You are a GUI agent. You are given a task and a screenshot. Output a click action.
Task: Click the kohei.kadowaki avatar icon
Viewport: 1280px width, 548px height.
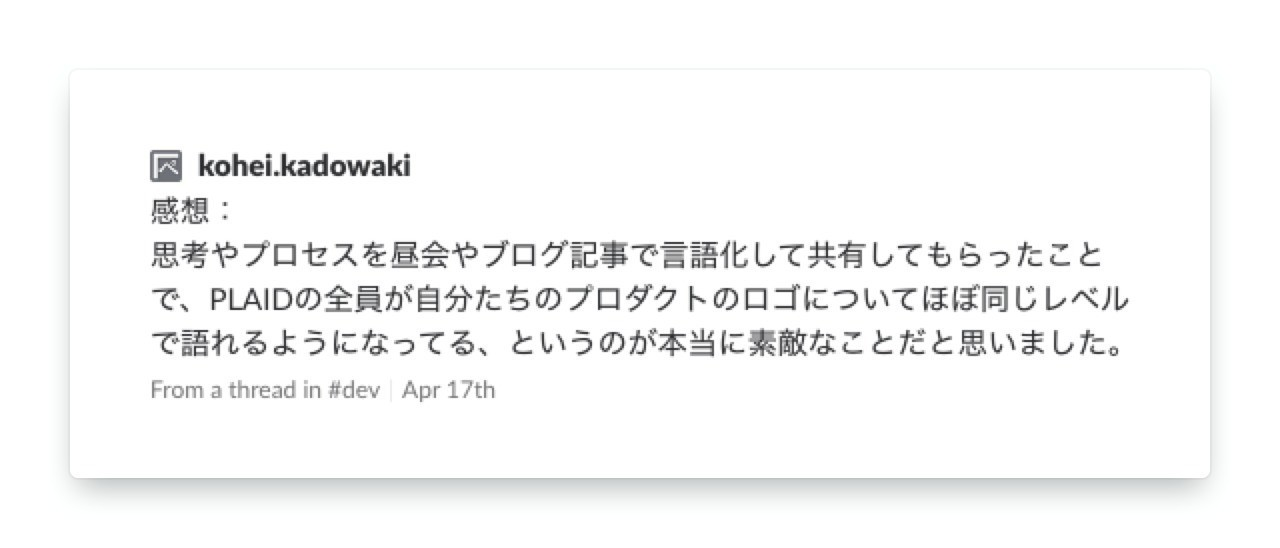click(x=166, y=166)
